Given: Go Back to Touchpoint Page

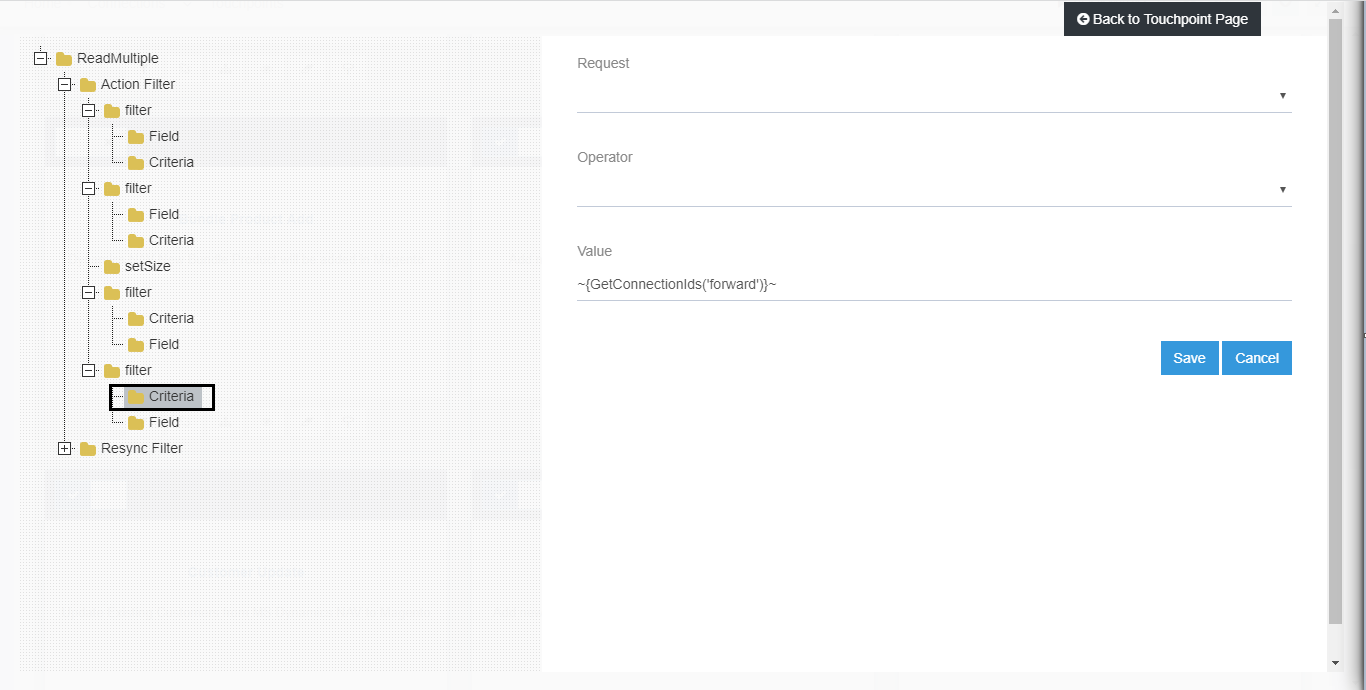Looking at the screenshot, I should coord(1162,18).
